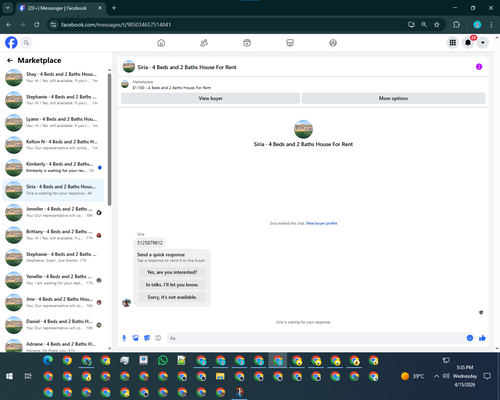
Task: Open the notifications bell icon
Action: [468, 43]
